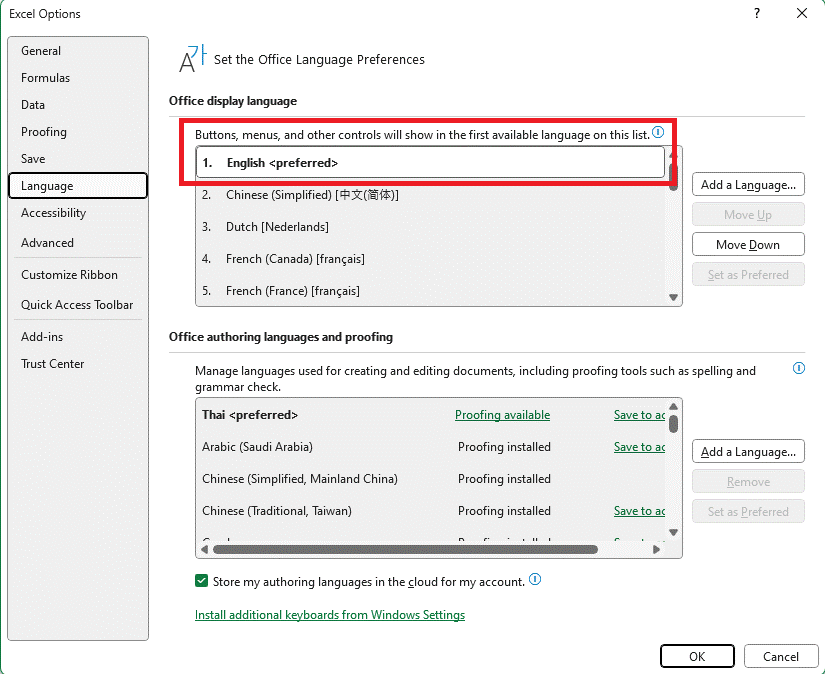Dismiss the dialog with Cancel
The height and width of the screenshot is (674, 825).
click(781, 656)
